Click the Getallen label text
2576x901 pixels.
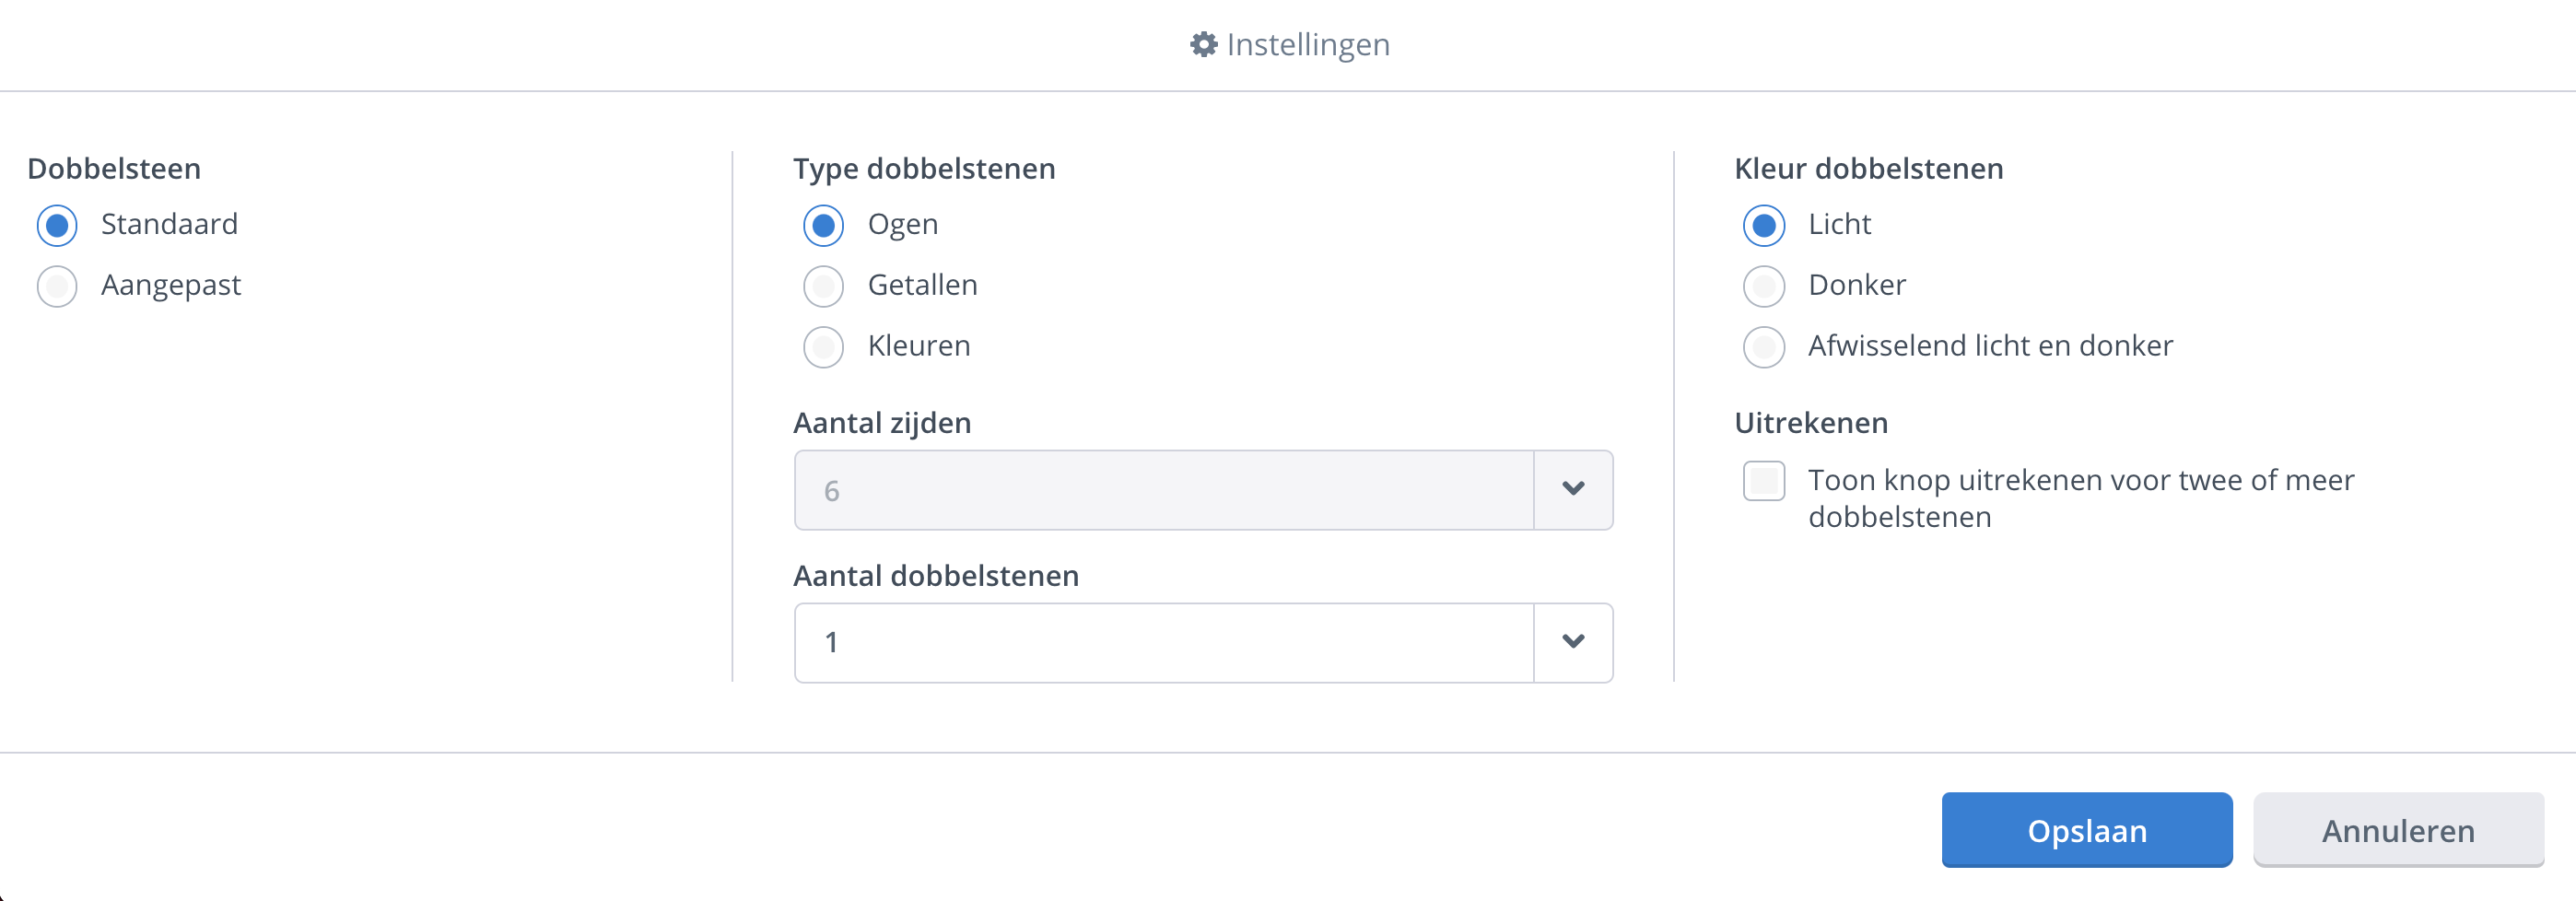pyautogui.click(x=922, y=285)
